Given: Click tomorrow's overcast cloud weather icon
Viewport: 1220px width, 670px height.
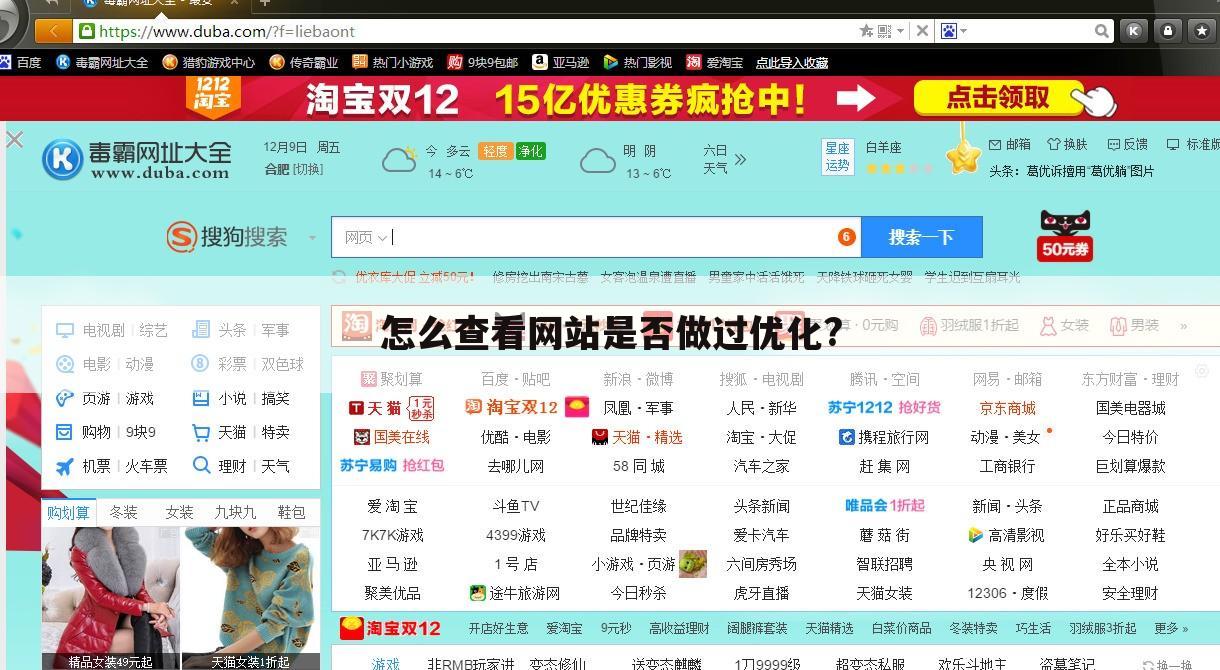Looking at the screenshot, I should (598, 159).
